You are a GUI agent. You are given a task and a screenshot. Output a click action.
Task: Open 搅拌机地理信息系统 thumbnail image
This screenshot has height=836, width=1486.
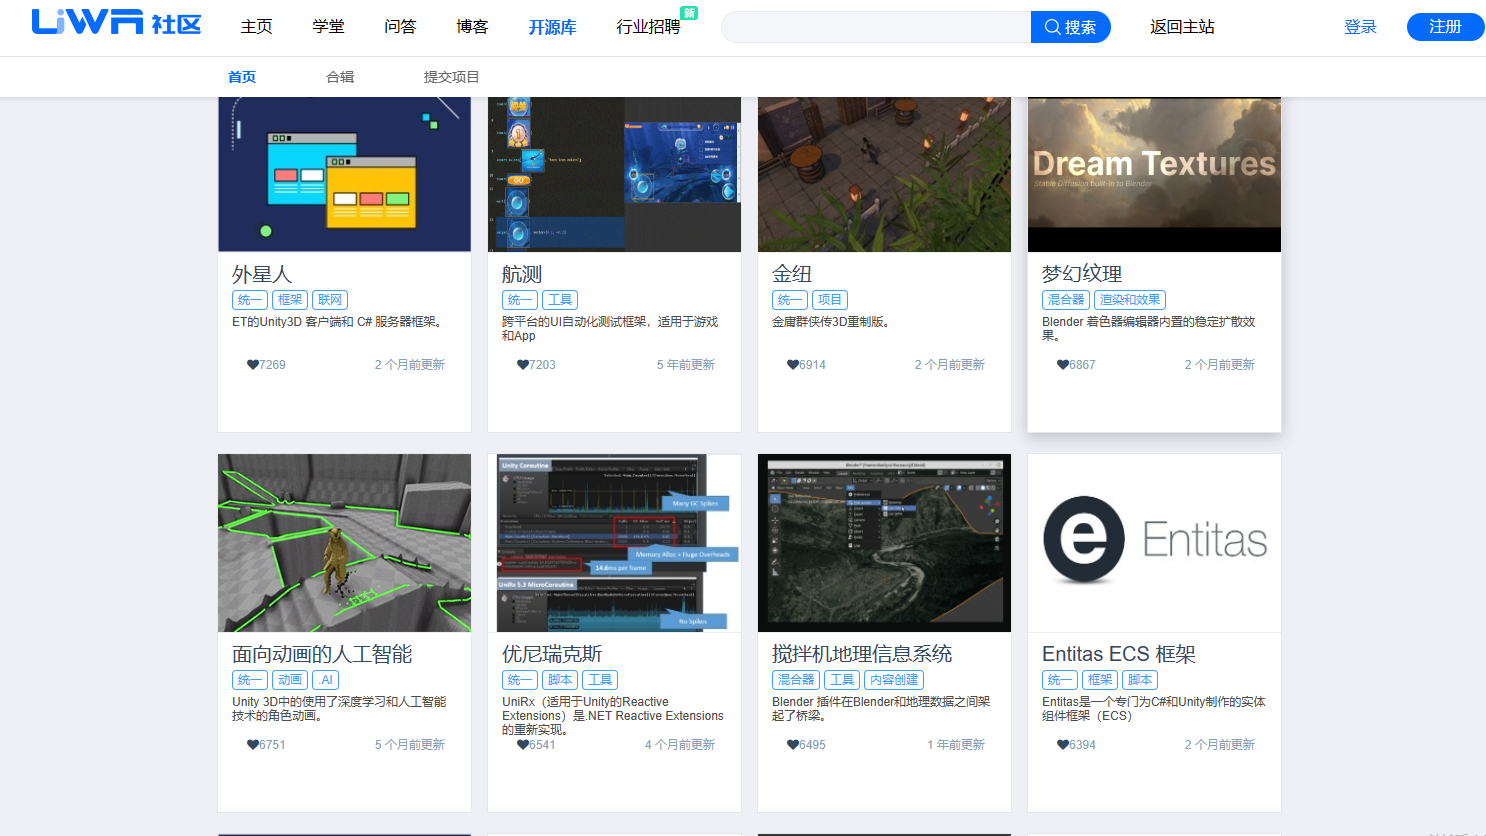coord(884,543)
